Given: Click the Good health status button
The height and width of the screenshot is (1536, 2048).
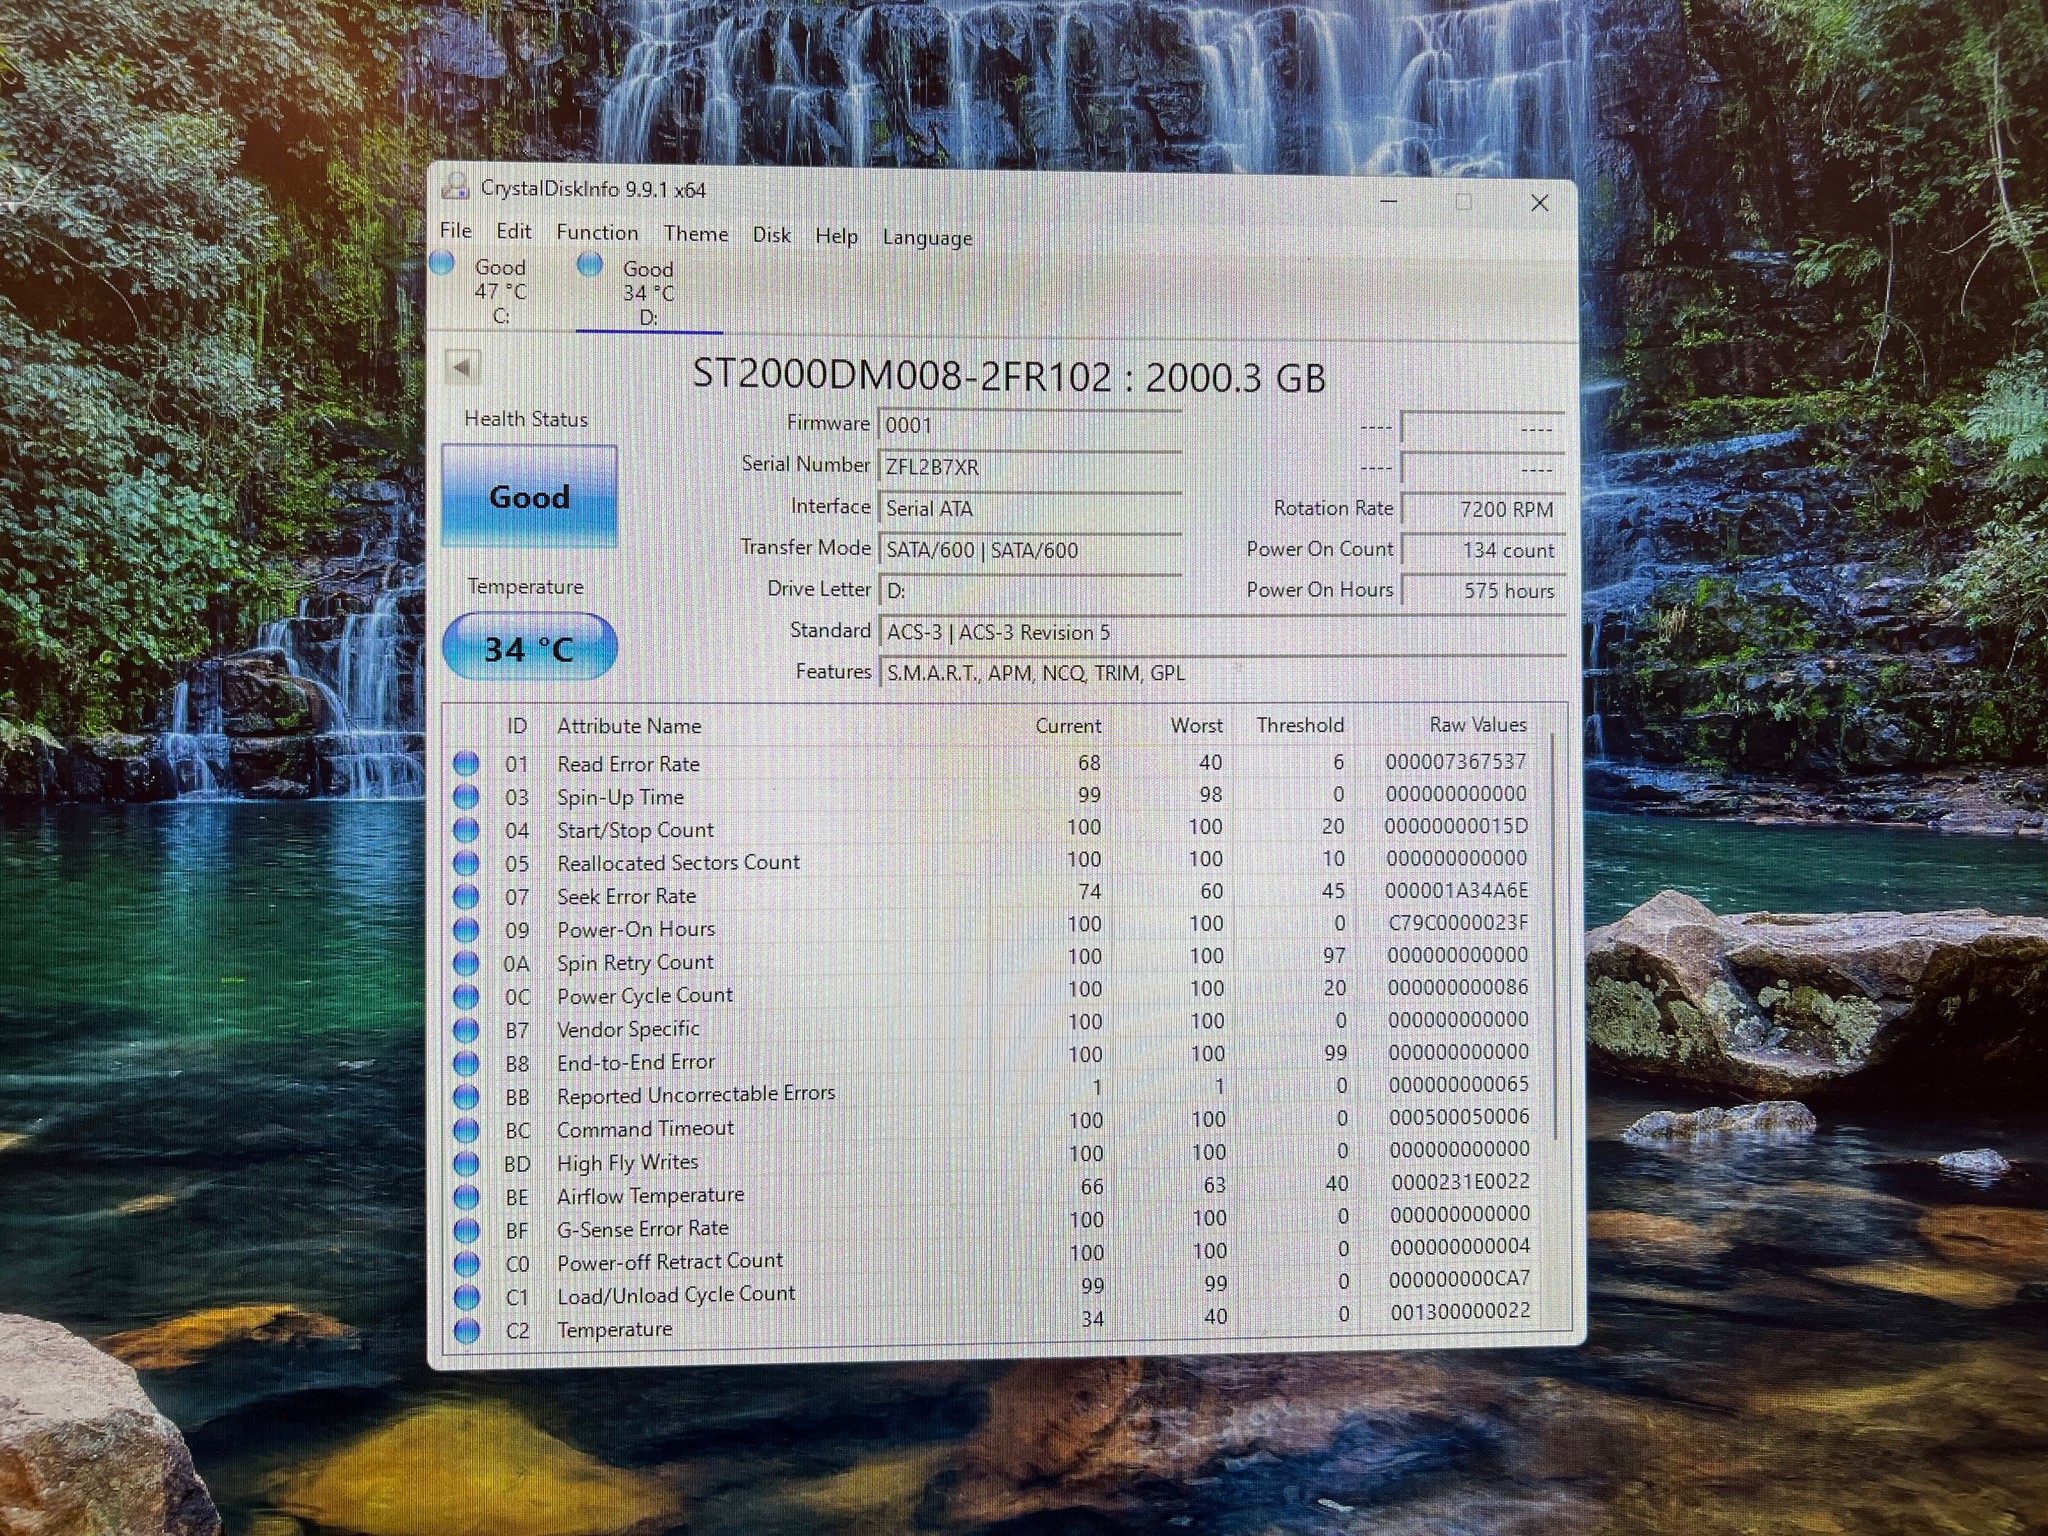Looking at the screenshot, I should coord(529,496).
